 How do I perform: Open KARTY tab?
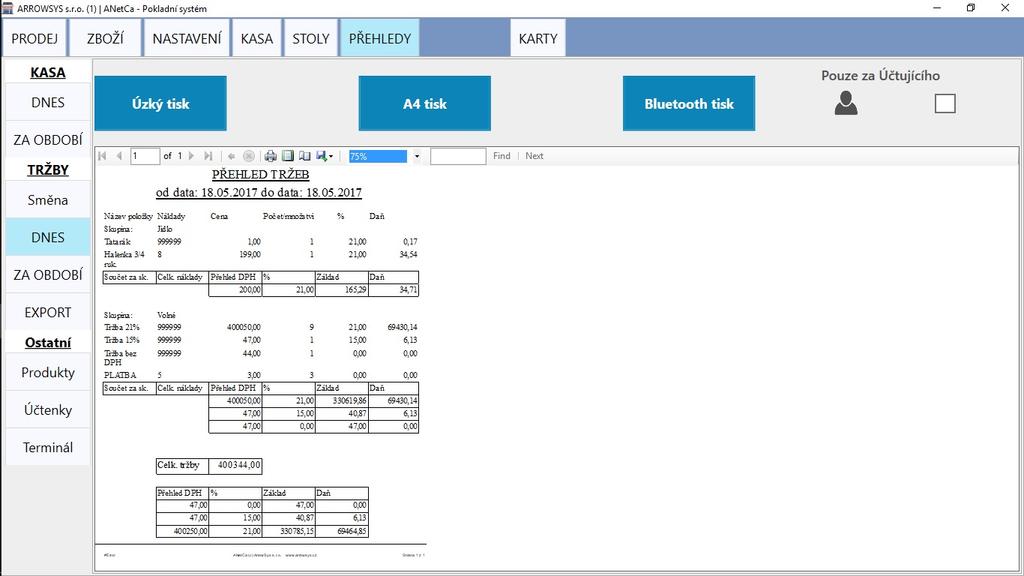[x=538, y=39]
